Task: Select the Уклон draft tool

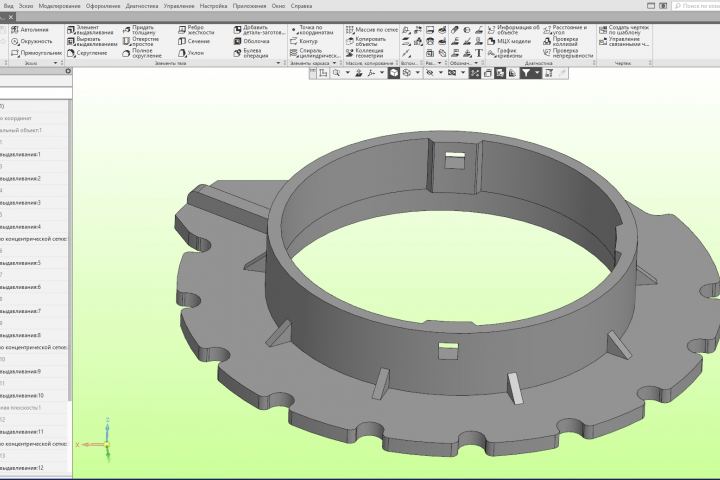Action: click(191, 53)
